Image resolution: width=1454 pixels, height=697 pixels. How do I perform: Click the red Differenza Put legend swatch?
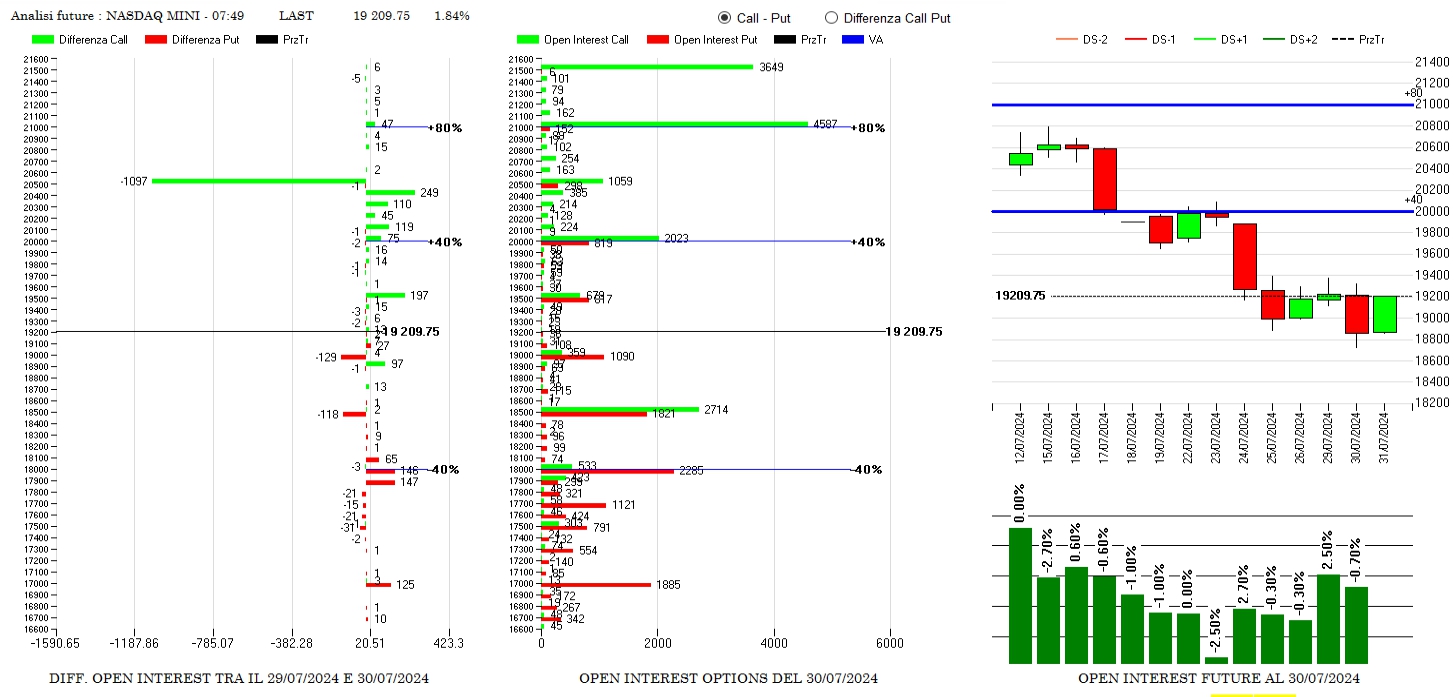(x=155, y=40)
